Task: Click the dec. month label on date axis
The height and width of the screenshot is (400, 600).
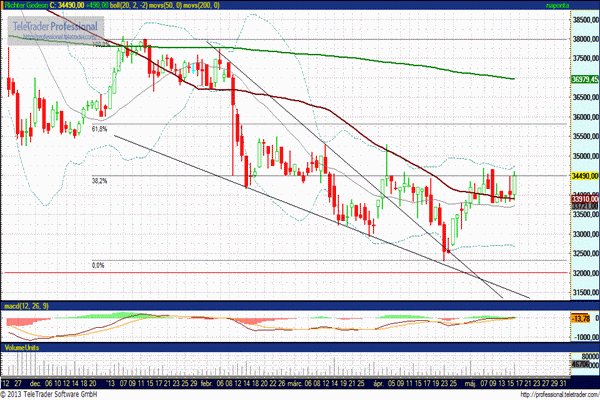Action: click(35, 383)
